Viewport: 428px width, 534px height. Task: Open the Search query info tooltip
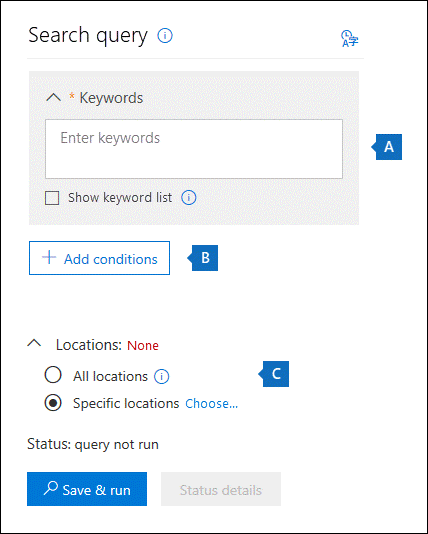click(165, 35)
